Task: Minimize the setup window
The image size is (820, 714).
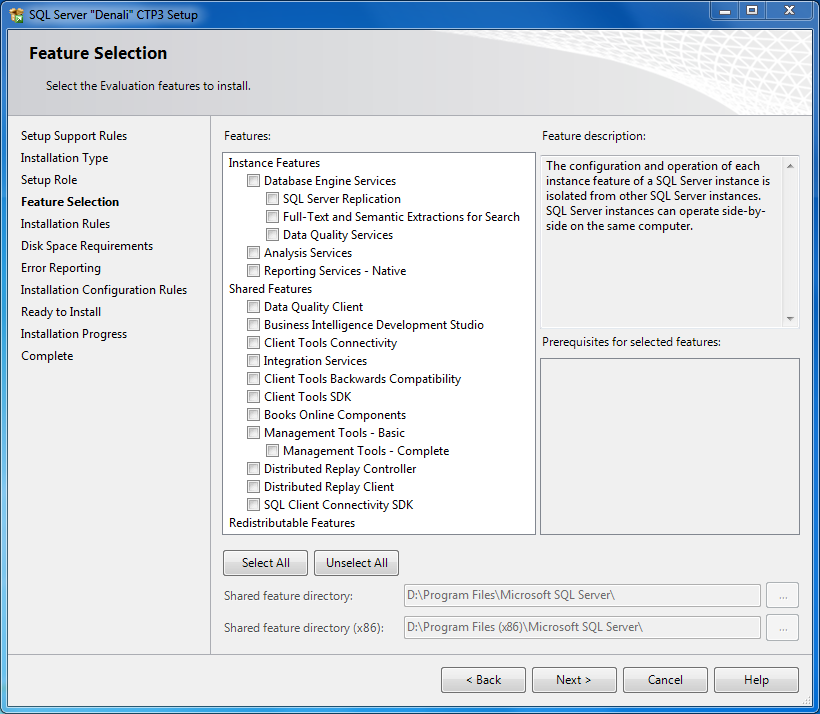Action: [x=725, y=11]
